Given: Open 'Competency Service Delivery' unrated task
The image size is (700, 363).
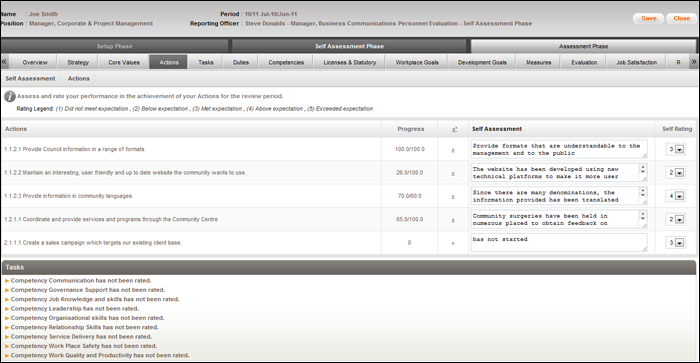Looking at the screenshot, I should [x=81, y=337].
